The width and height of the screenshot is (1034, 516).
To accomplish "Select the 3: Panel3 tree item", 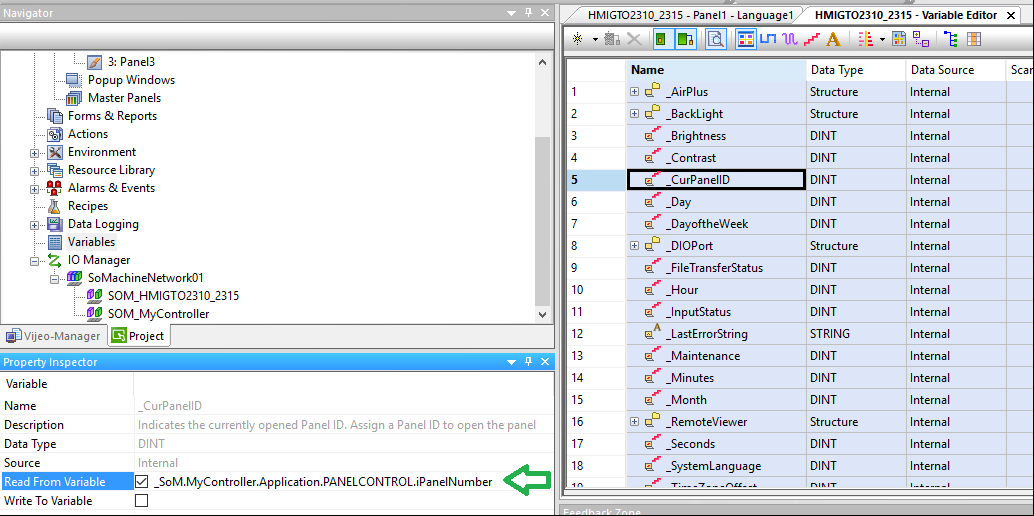I will click(131, 62).
